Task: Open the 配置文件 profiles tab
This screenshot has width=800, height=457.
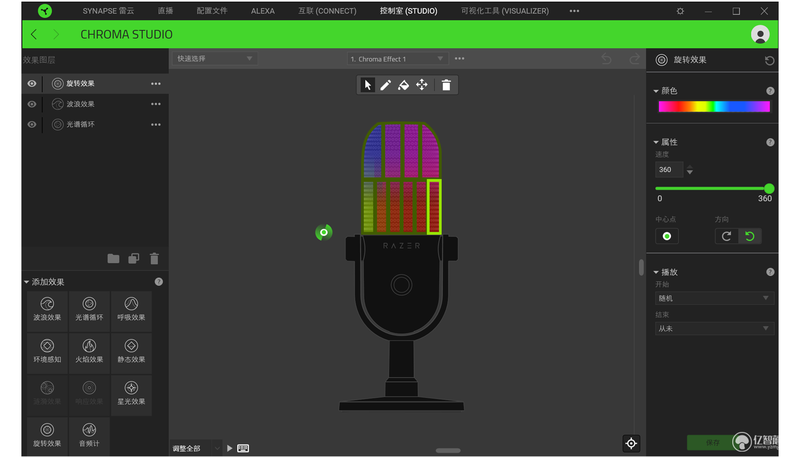Action: point(212,11)
